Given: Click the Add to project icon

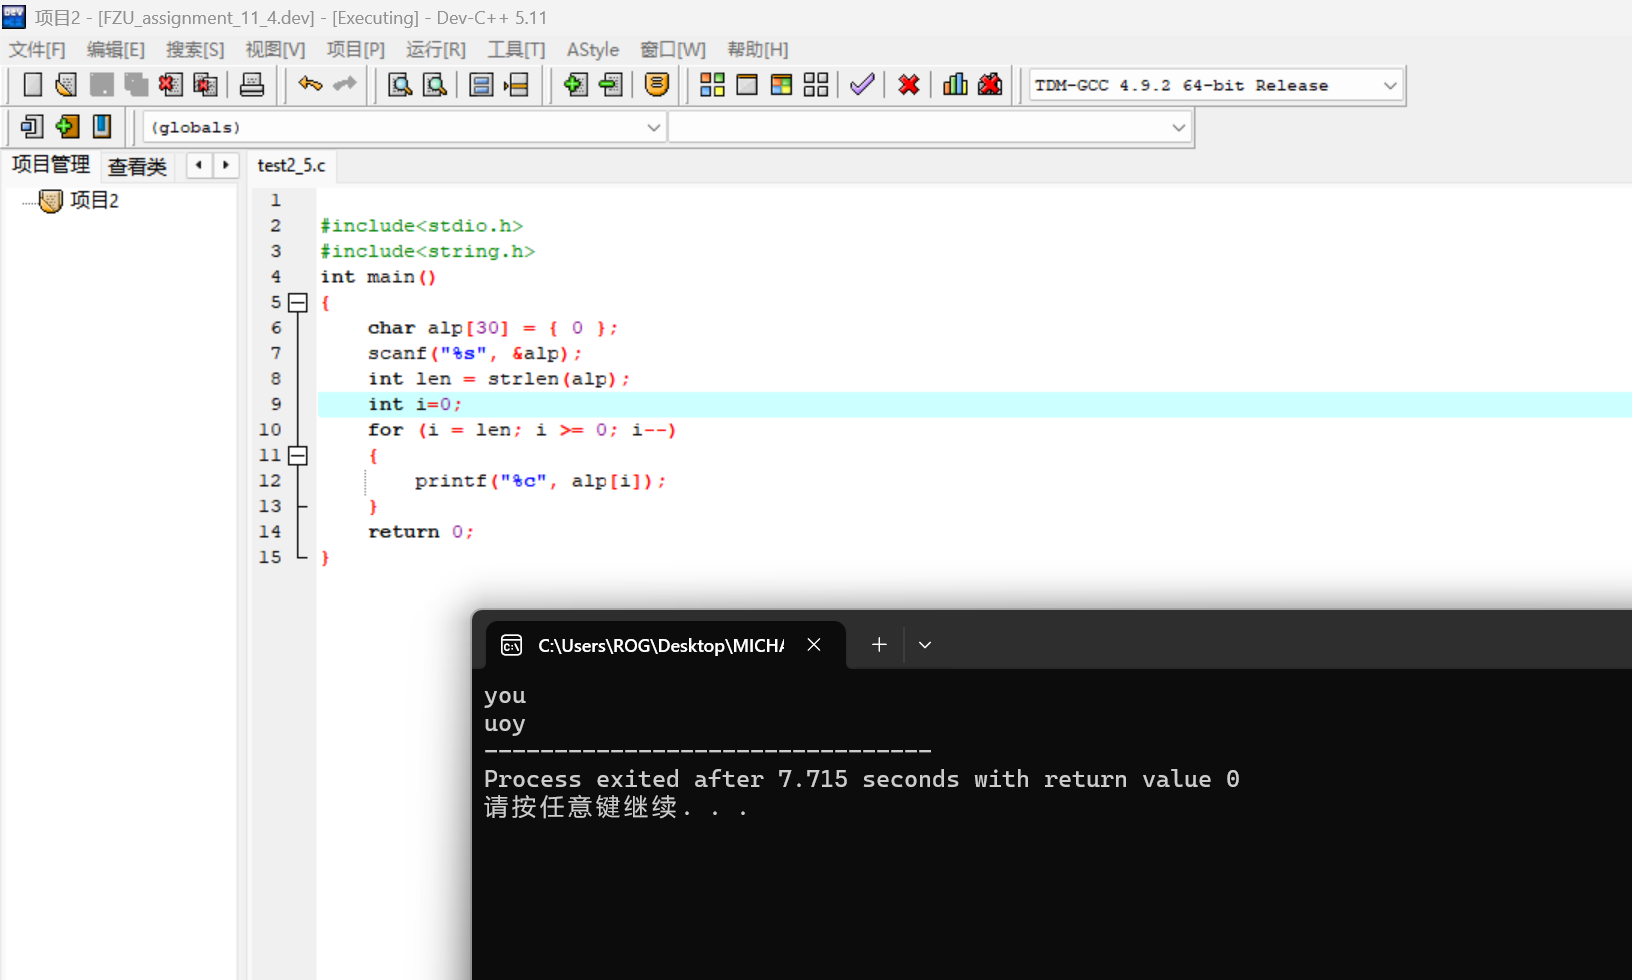Looking at the screenshot, I should pos(575,85).
